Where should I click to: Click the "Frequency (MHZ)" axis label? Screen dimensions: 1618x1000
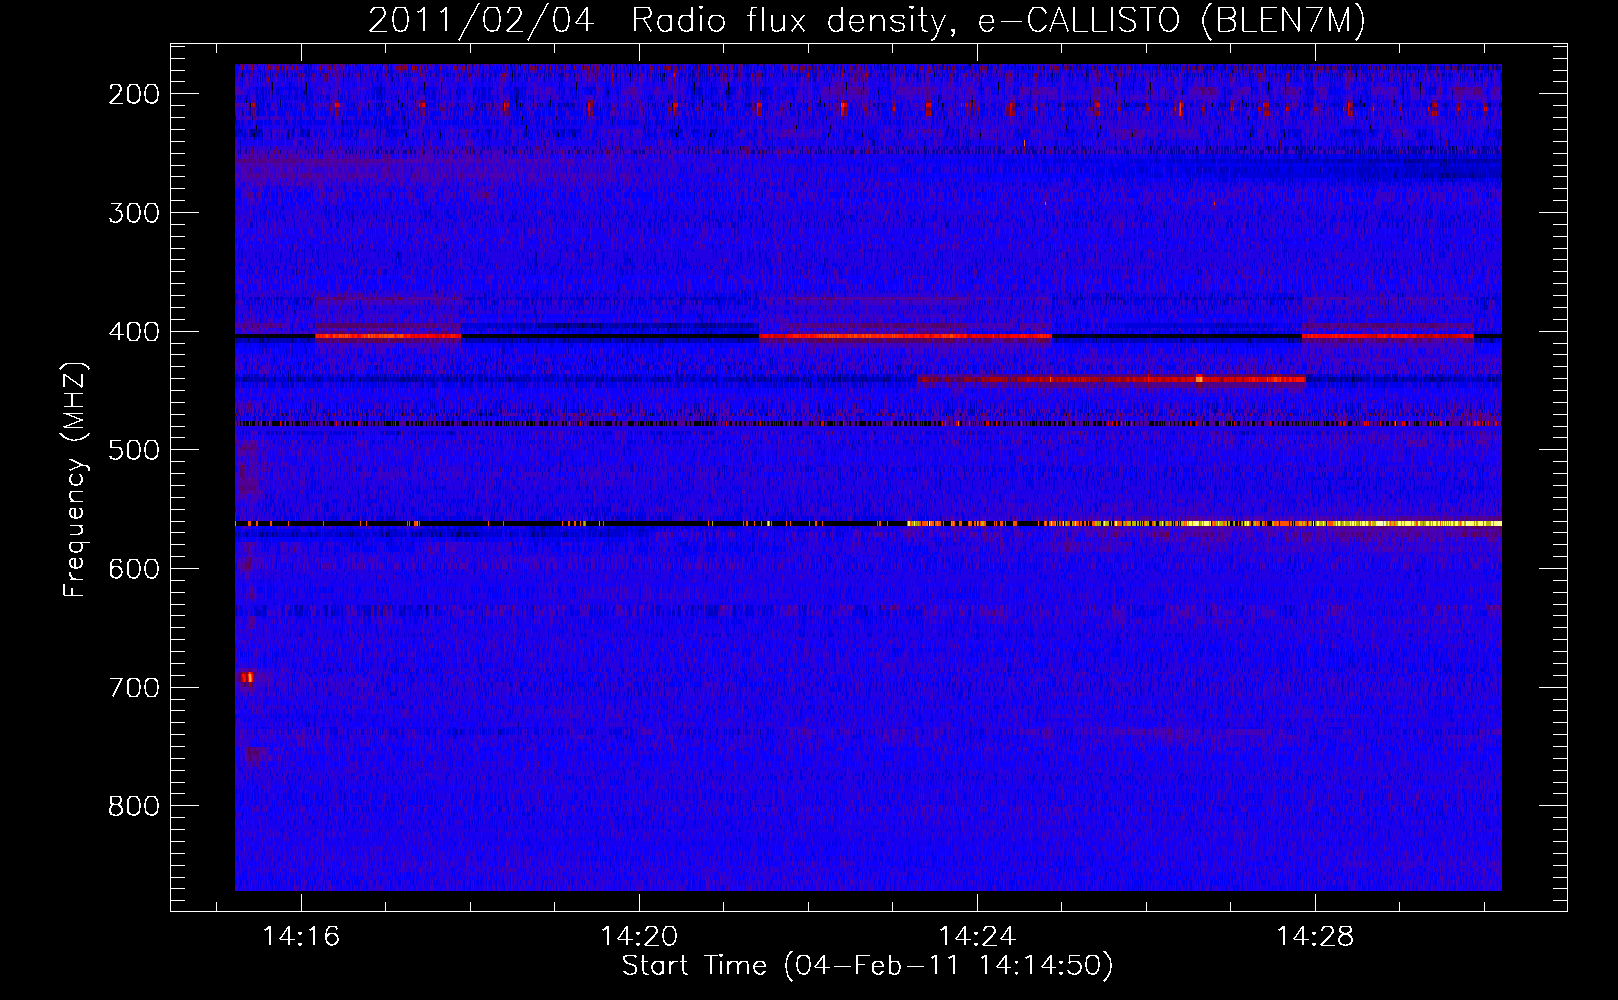pyautogui.click(x=74, y=480)
